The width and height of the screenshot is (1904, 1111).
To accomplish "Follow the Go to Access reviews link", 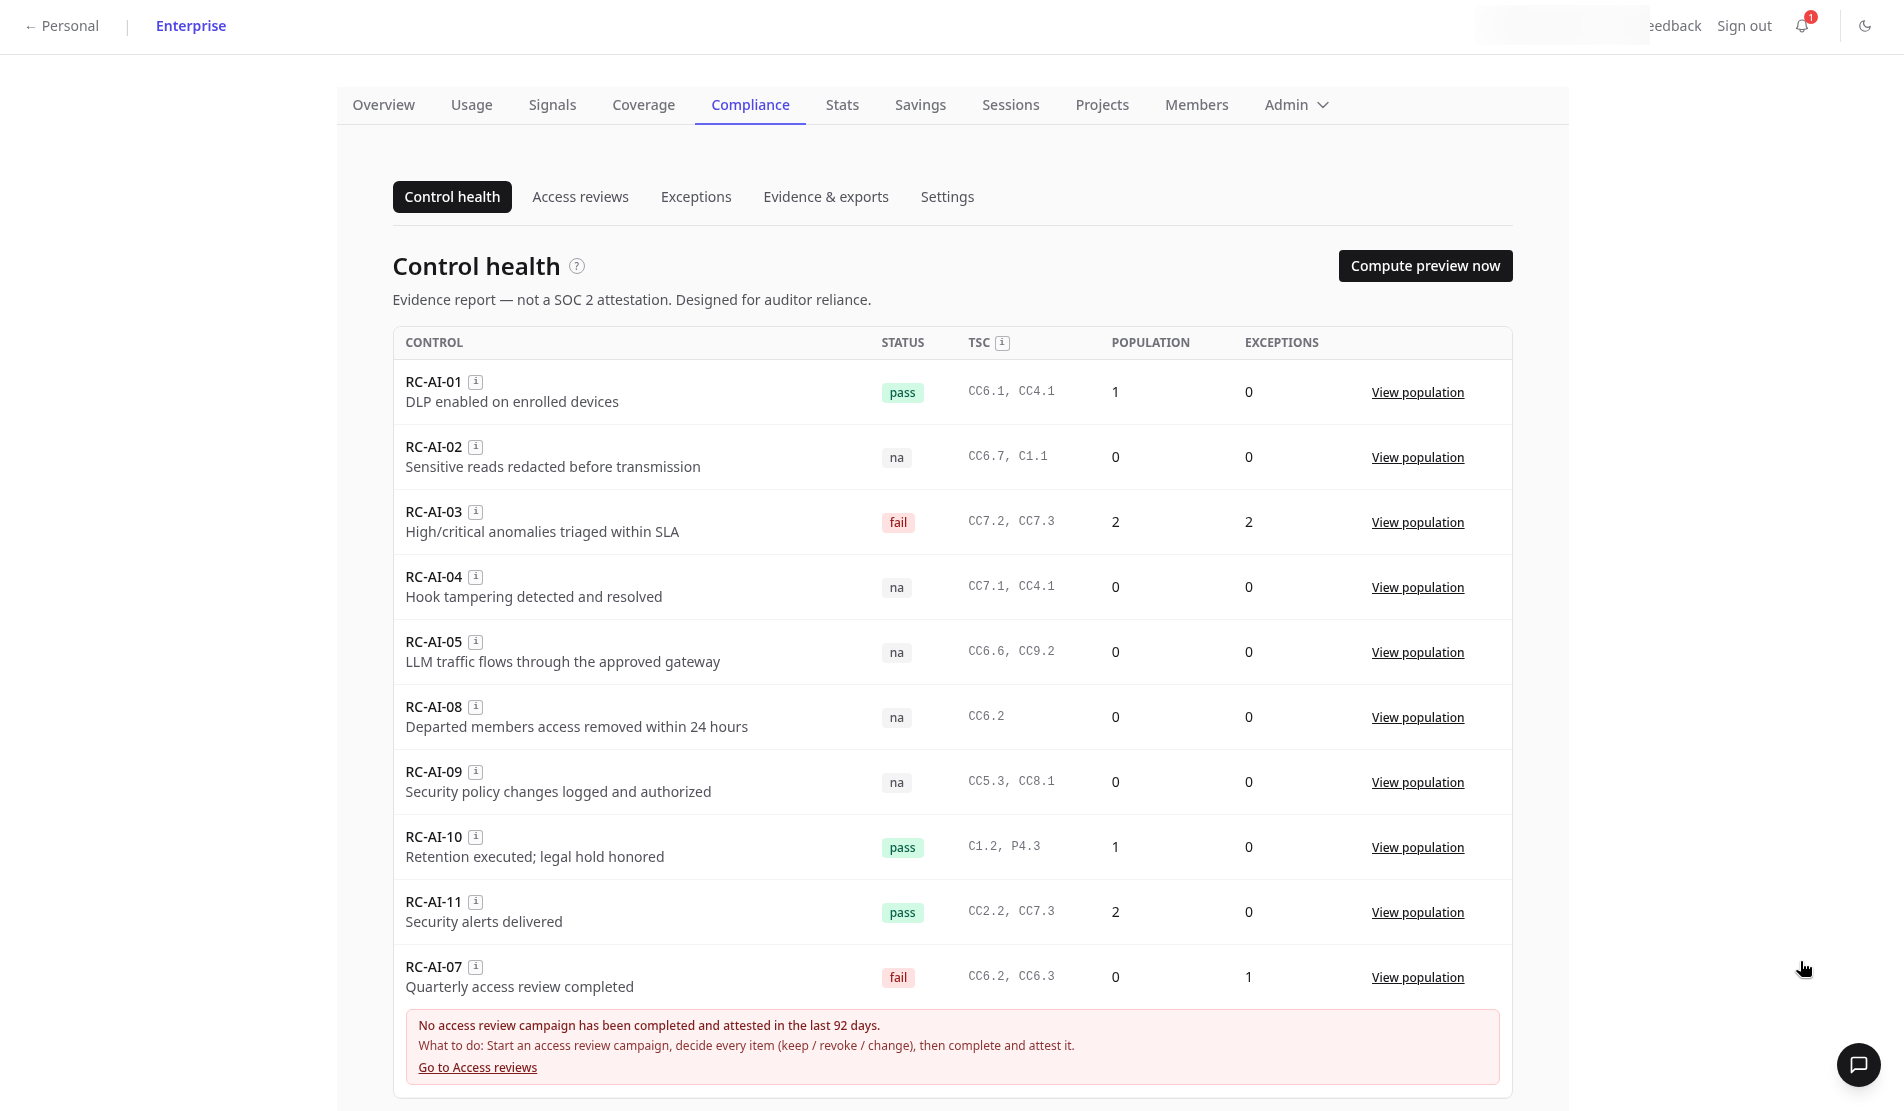I will click(x=477, y=1068).
